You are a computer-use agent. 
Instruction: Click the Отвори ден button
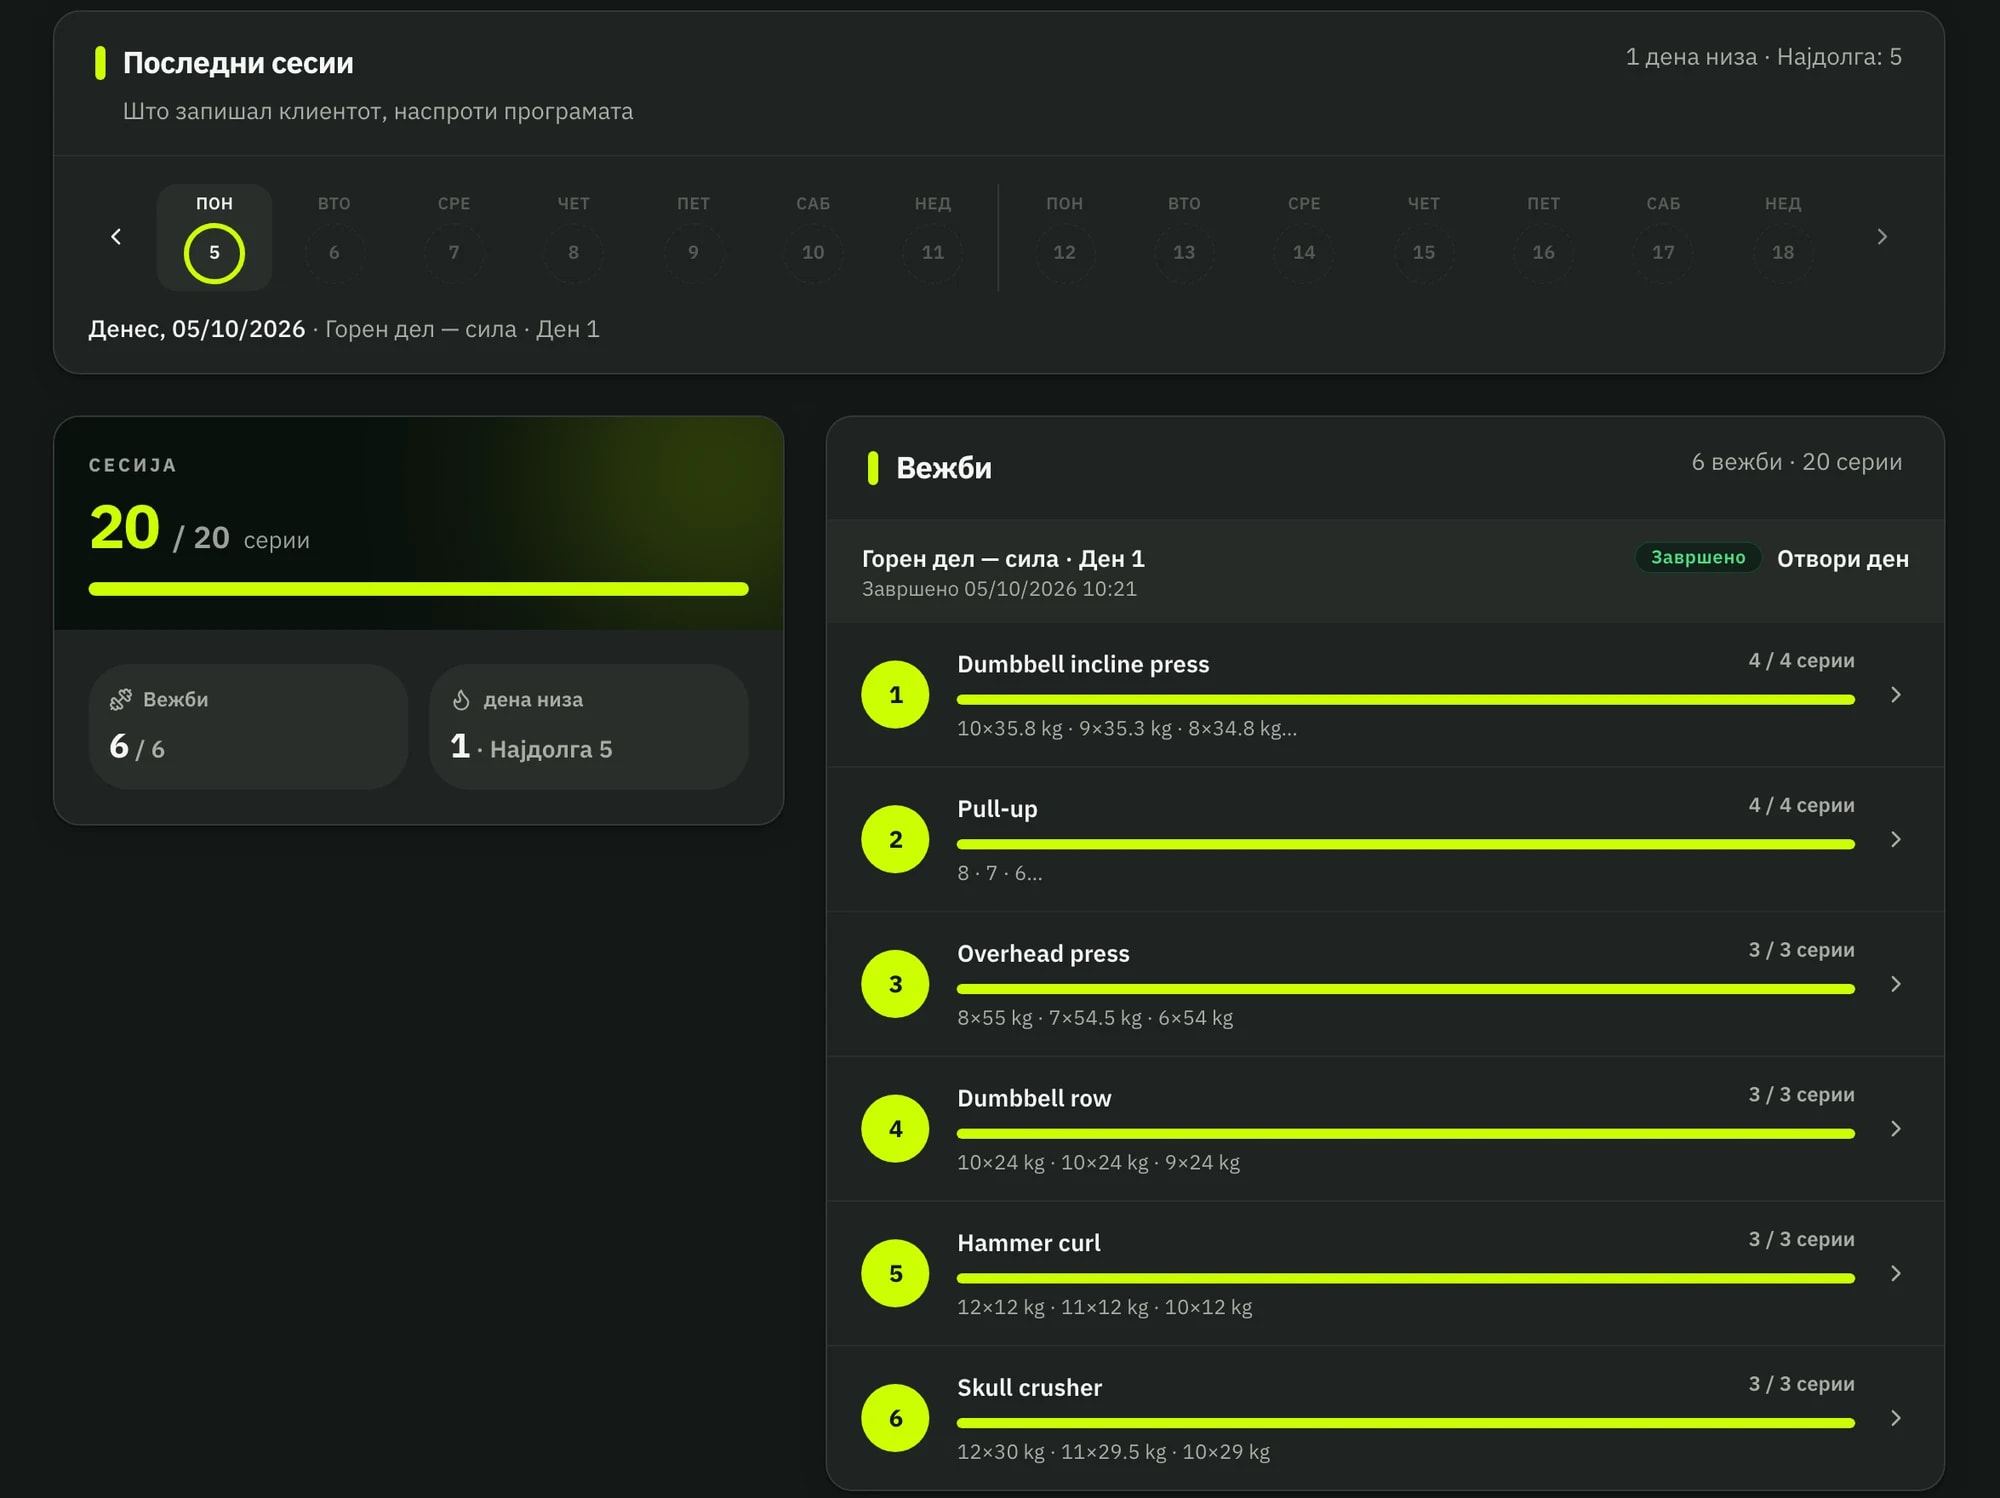[x=1842, y=559]
